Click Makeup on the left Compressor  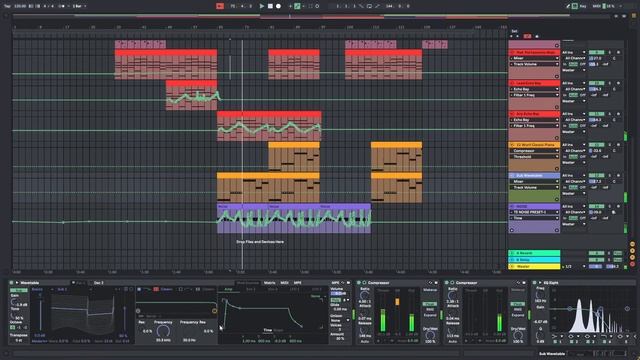[430, 290]
